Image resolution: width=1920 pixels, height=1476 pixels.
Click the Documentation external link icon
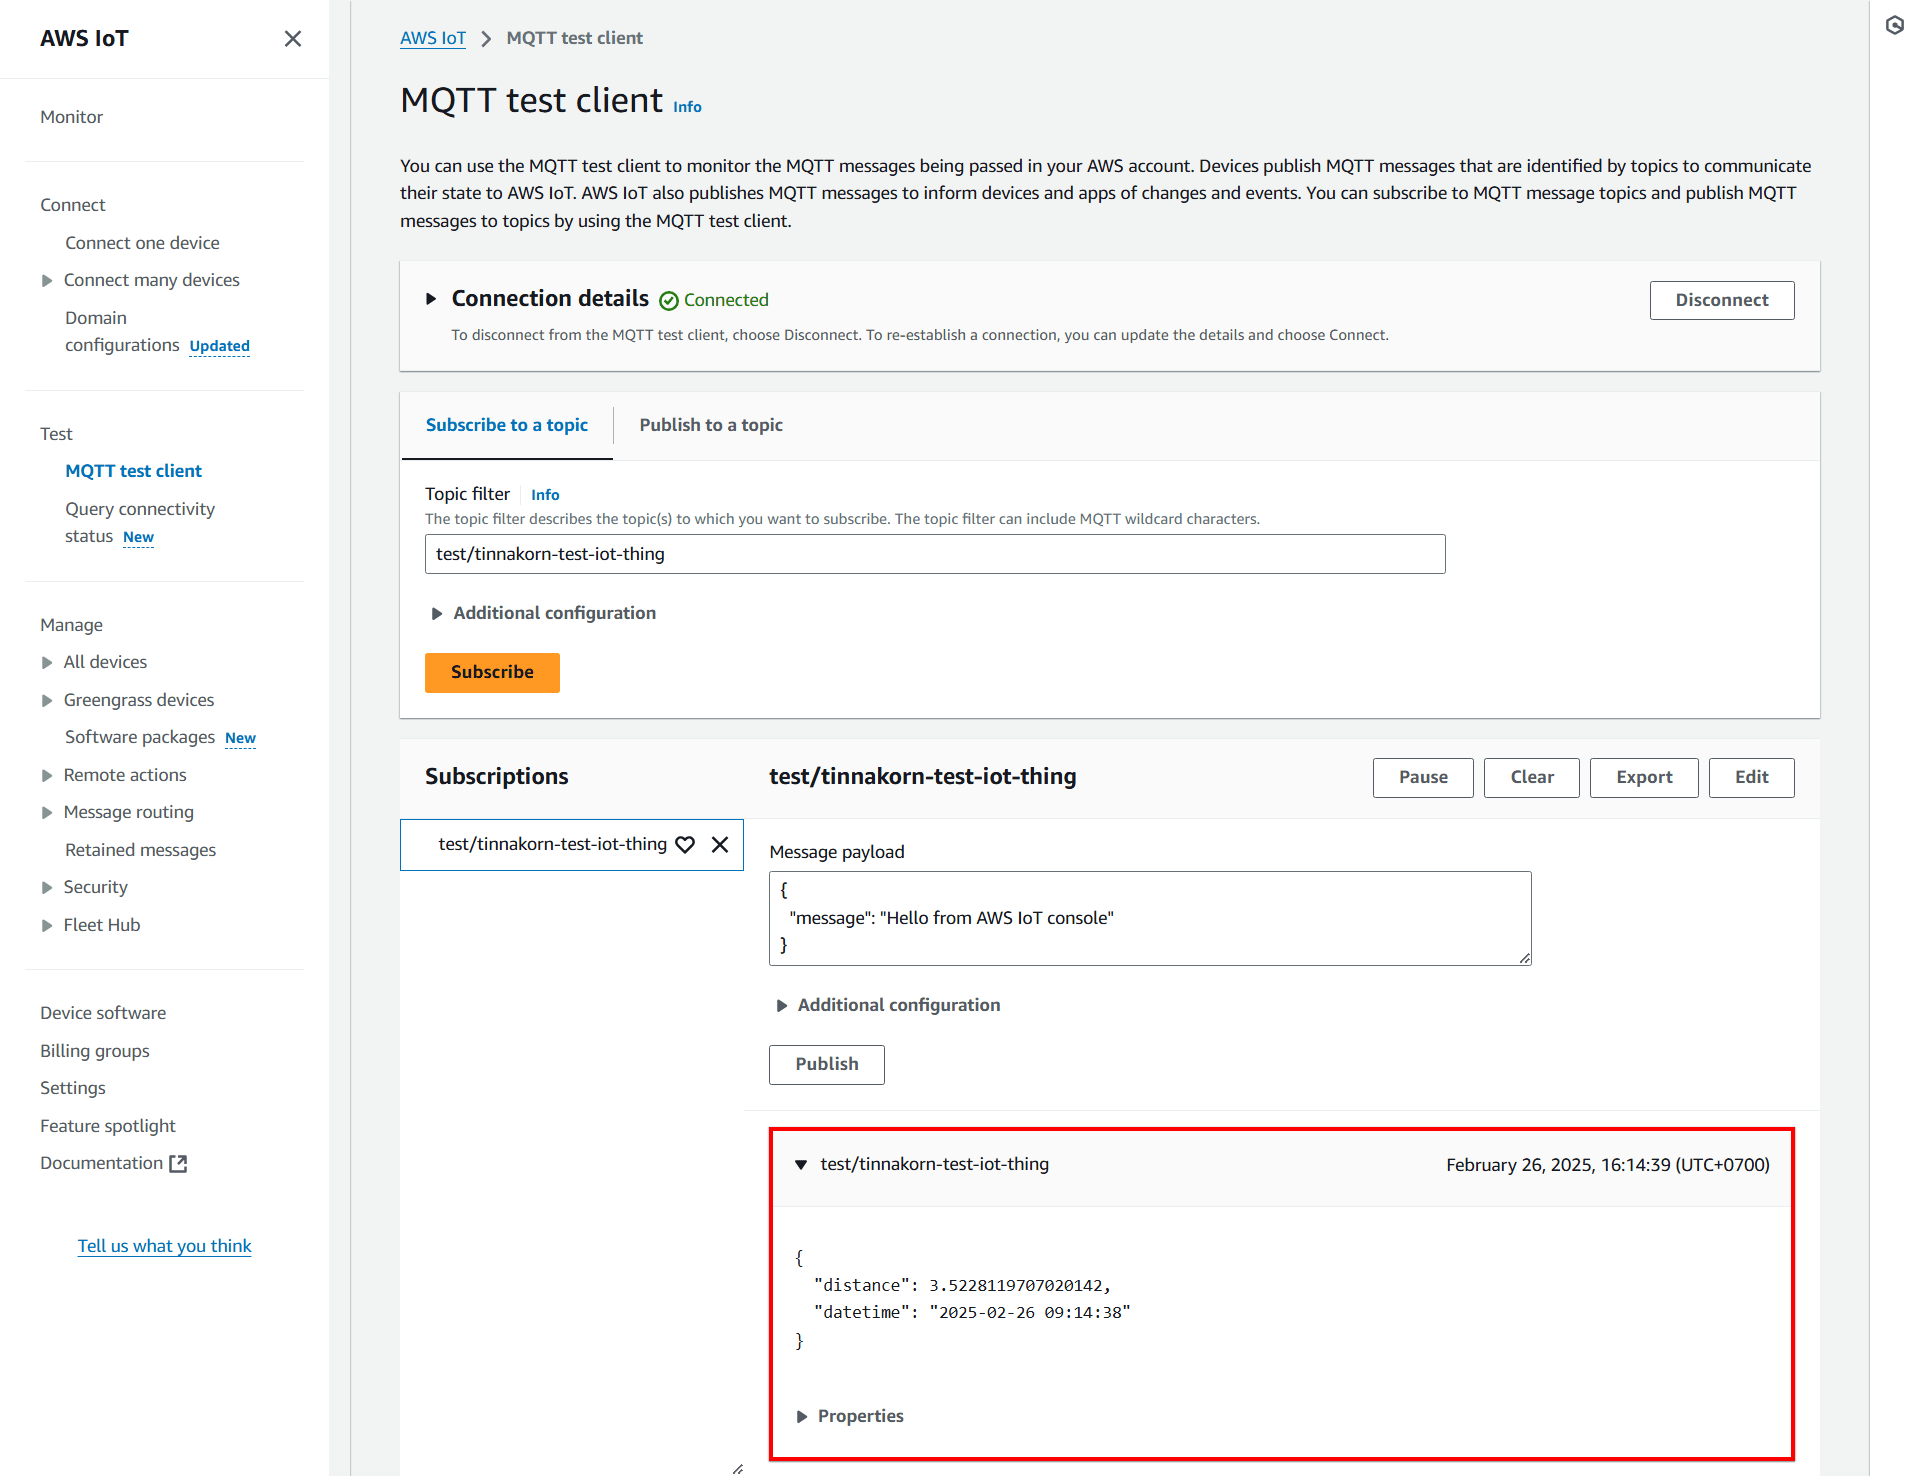click(178, 1163)
